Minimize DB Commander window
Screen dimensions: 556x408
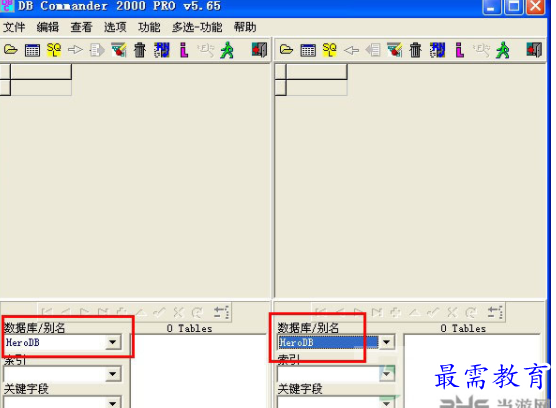[491, 7]
